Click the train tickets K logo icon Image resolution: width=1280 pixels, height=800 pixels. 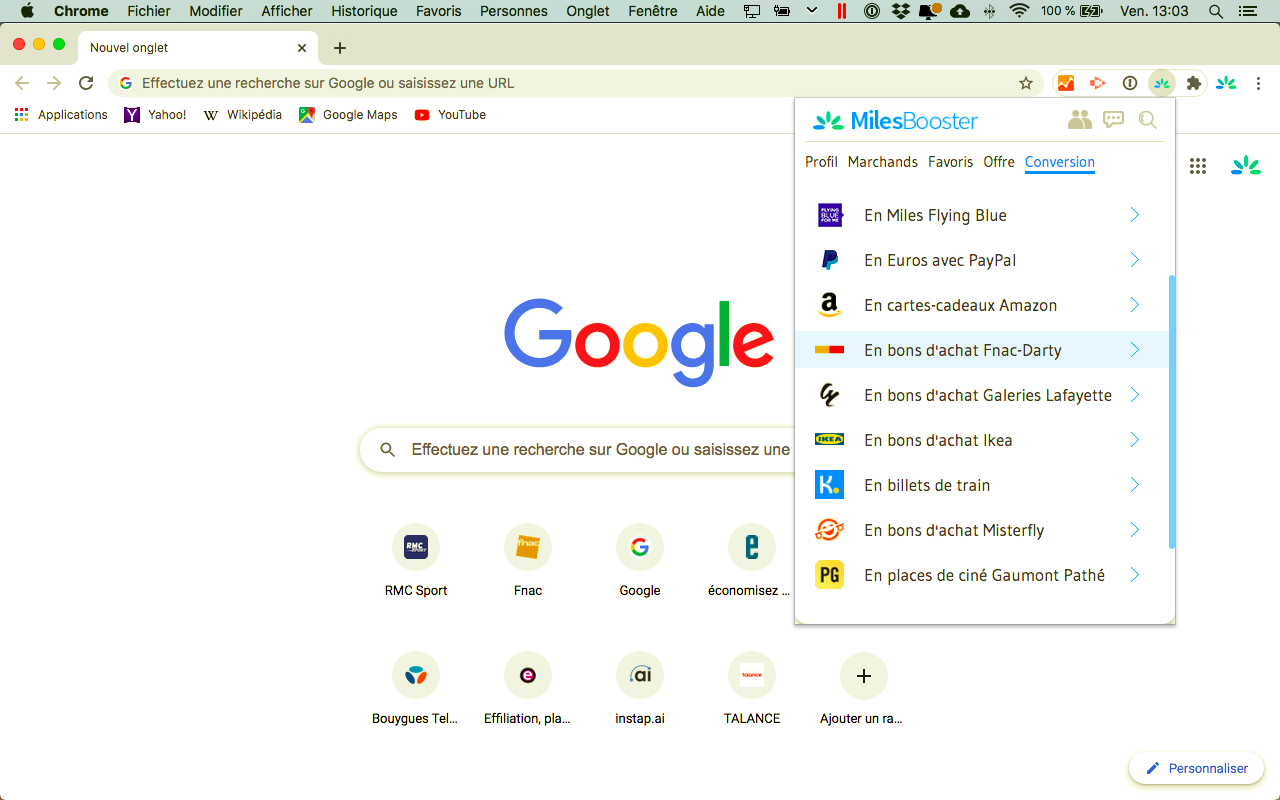(x=829, y=485)
